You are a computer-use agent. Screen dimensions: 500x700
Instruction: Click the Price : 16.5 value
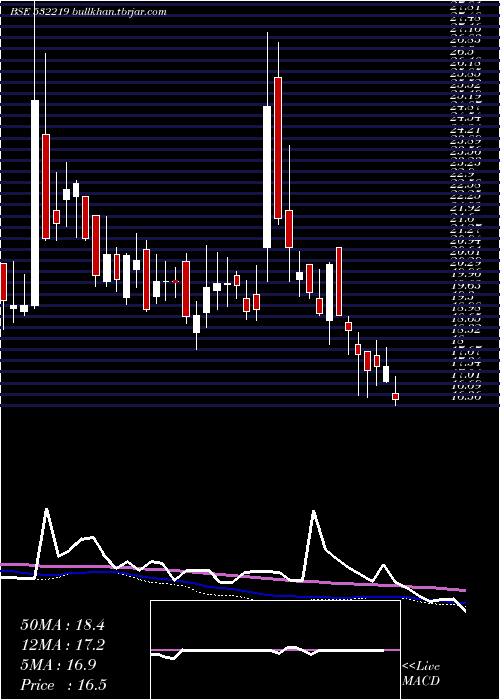tap(63, 685)
